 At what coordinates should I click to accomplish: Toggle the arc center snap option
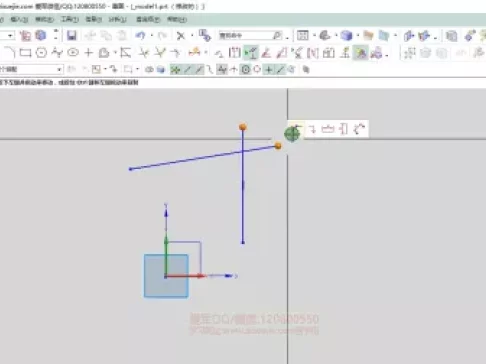click(x=246, y=69)
